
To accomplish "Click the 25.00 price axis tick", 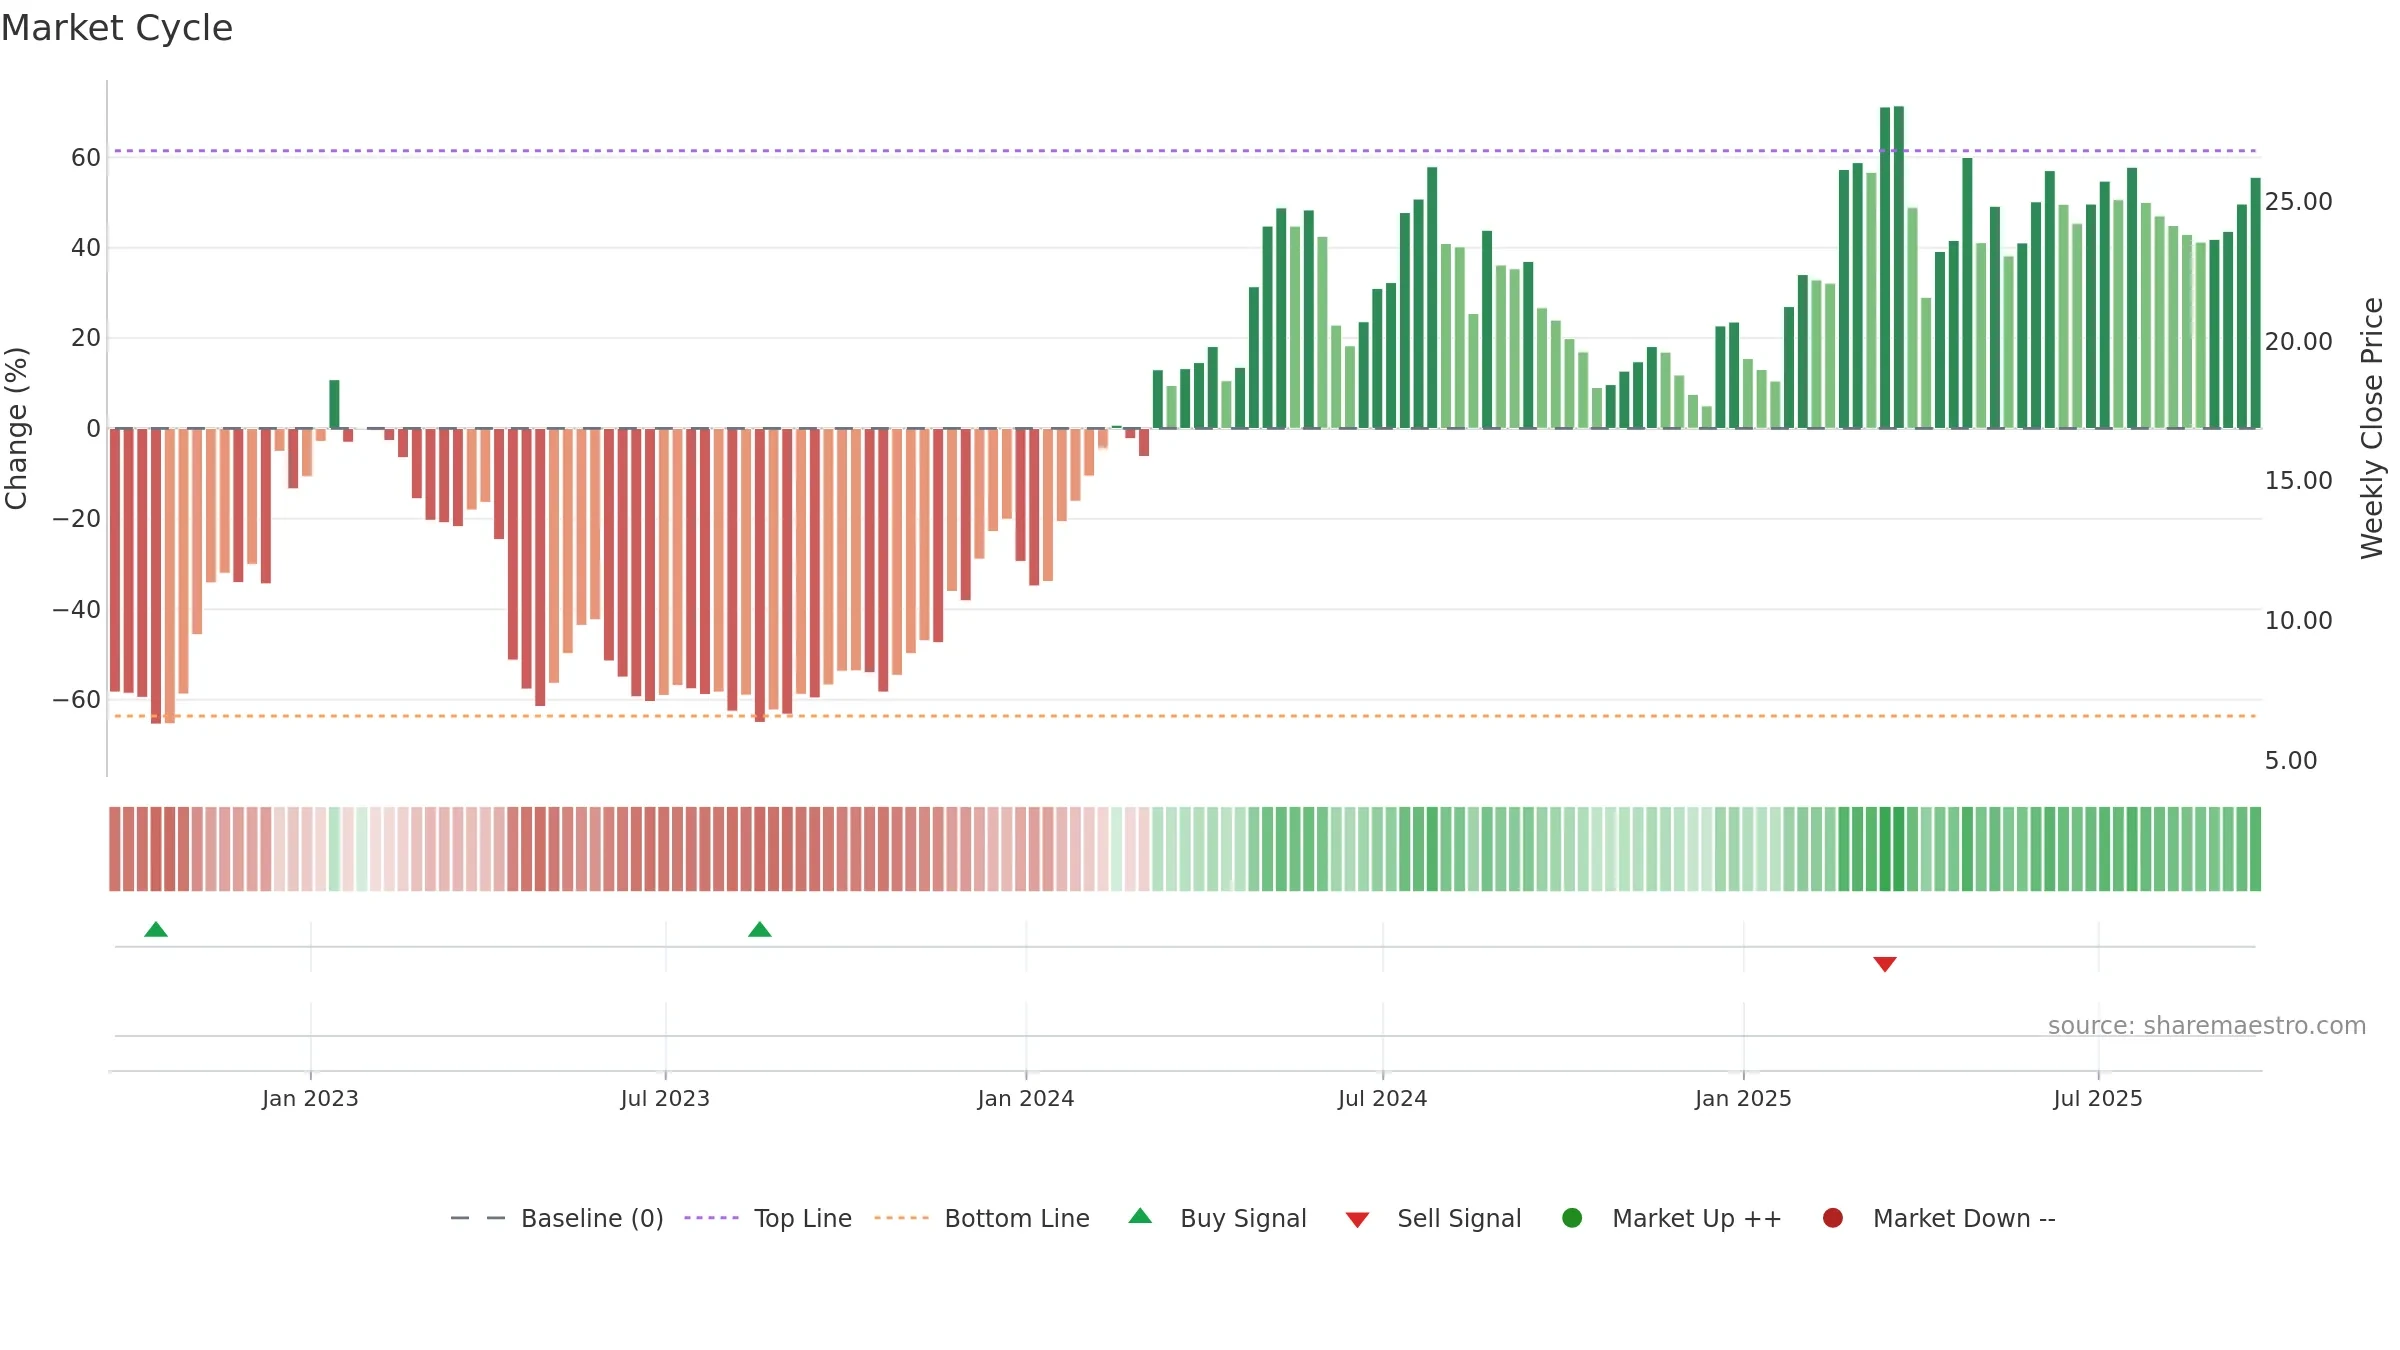I will coord(2299,202).
